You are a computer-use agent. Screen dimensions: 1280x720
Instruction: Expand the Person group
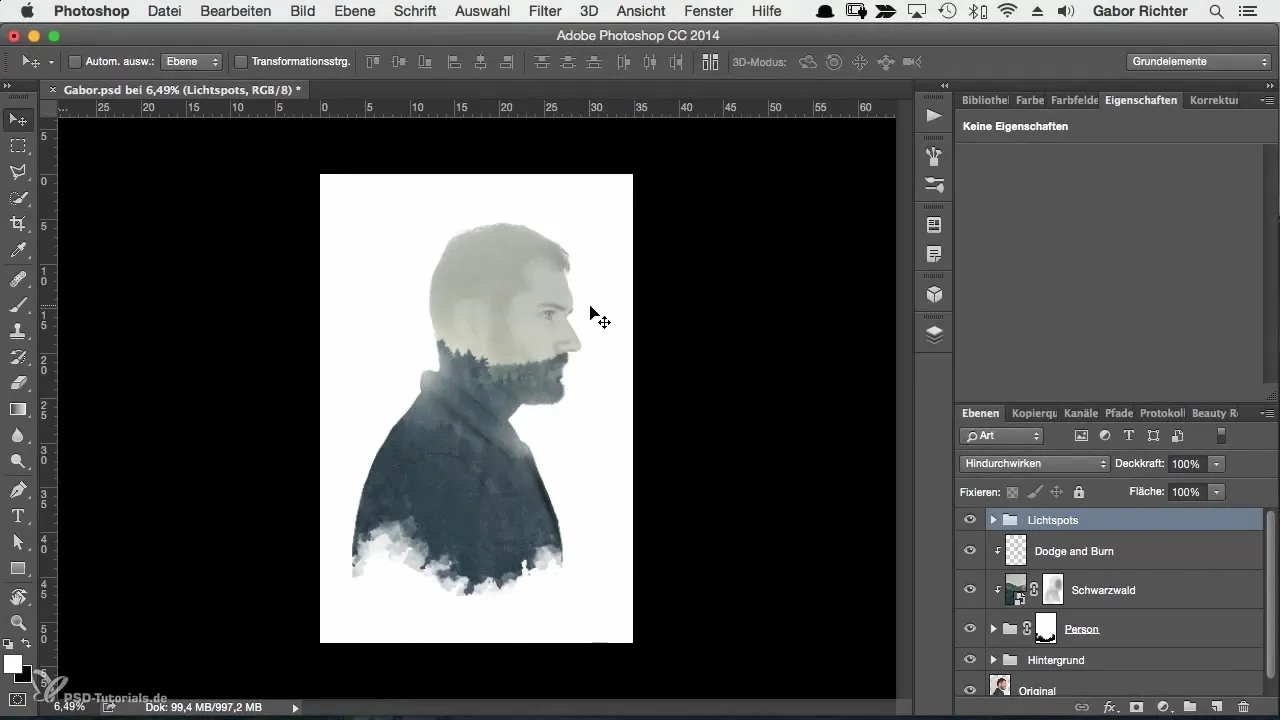[x=993, y=629]
